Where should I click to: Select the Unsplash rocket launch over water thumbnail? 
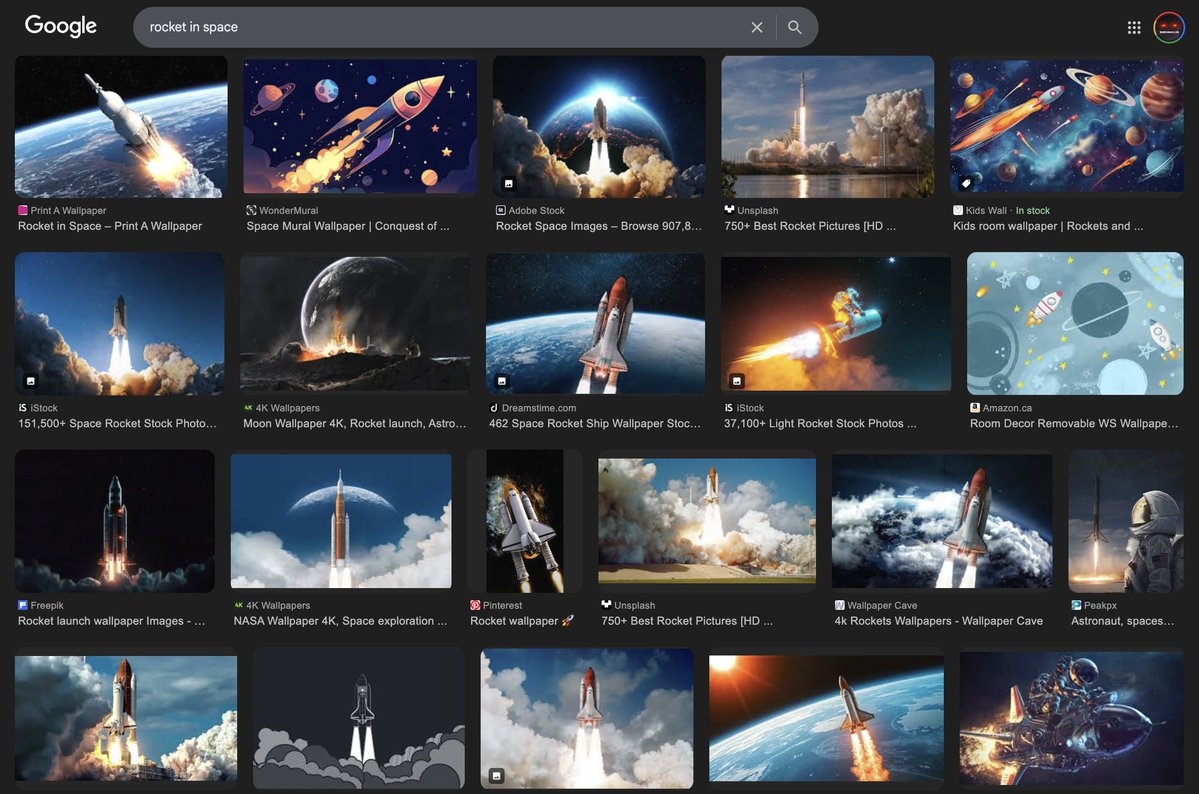pos(827,127)
